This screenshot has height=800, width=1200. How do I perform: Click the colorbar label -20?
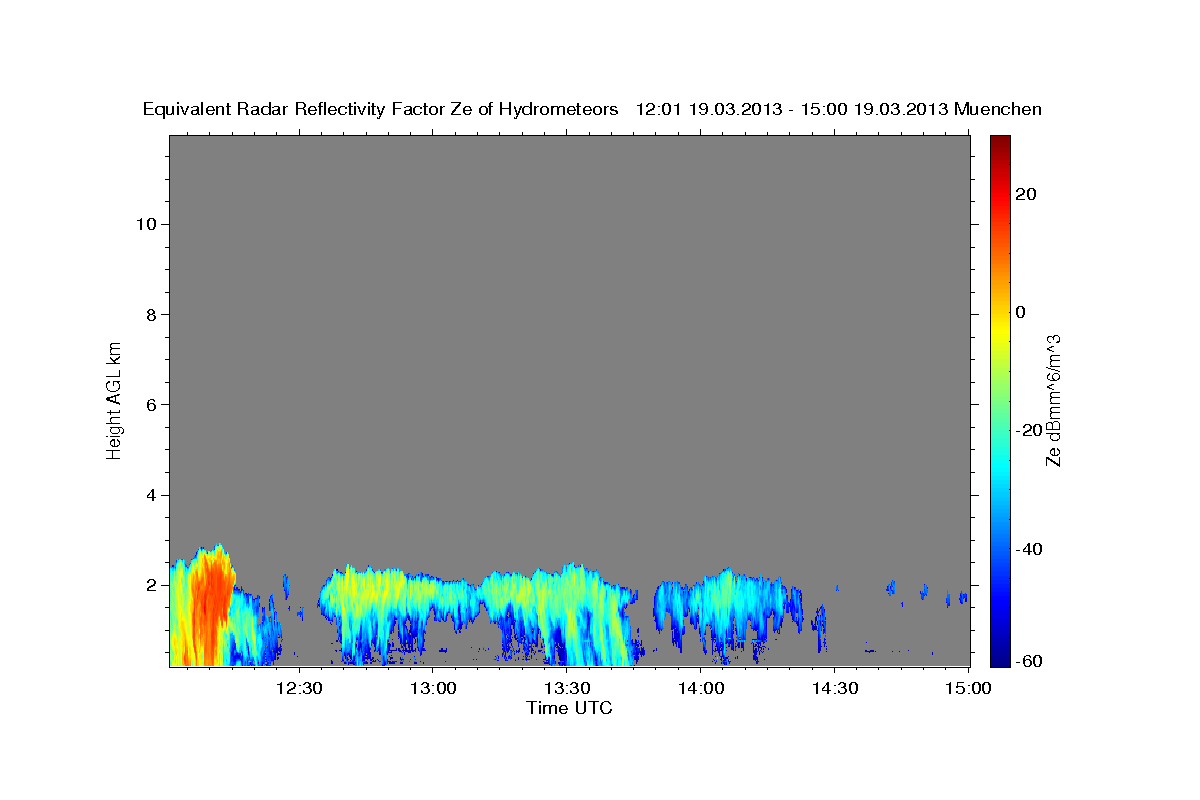pos(1027,430)
